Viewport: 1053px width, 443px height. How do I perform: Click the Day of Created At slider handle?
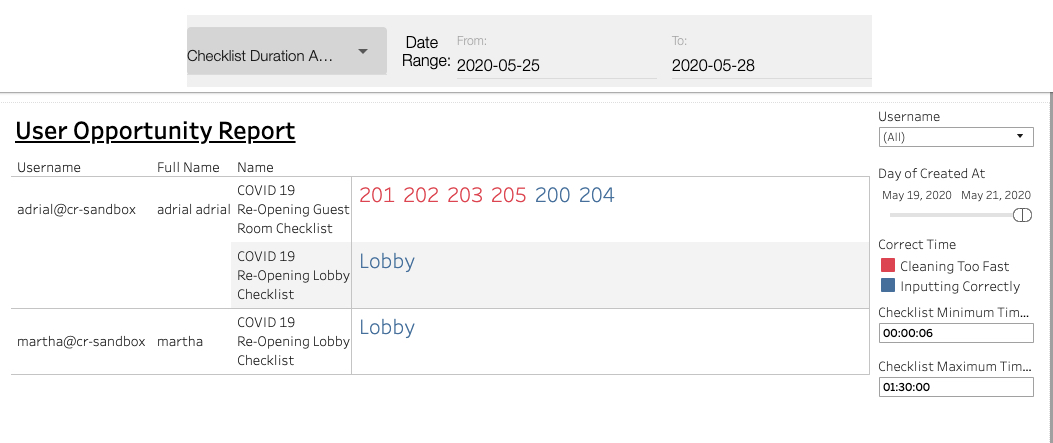tap(1022, 215)
